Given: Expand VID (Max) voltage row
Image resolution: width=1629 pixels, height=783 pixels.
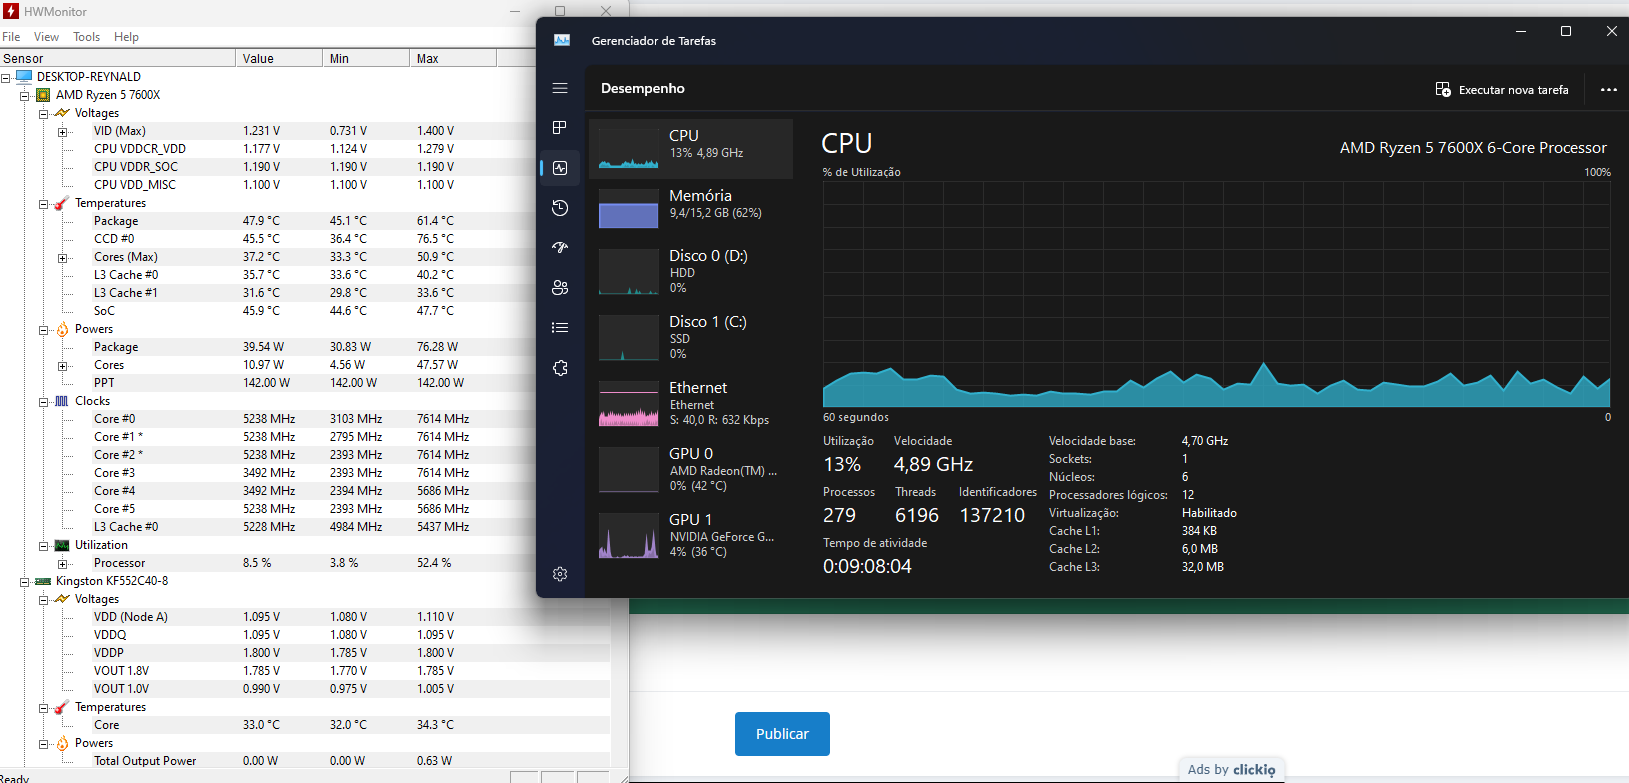Looking at the screenshot, I should [63, 131].
